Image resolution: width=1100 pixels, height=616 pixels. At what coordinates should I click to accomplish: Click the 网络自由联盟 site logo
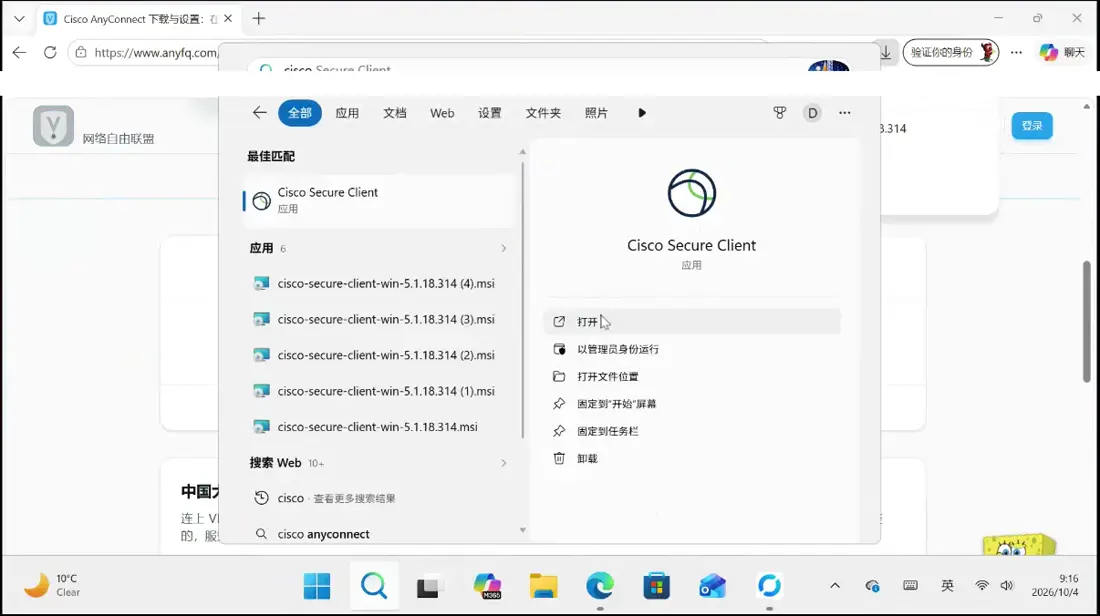[53, 126]
